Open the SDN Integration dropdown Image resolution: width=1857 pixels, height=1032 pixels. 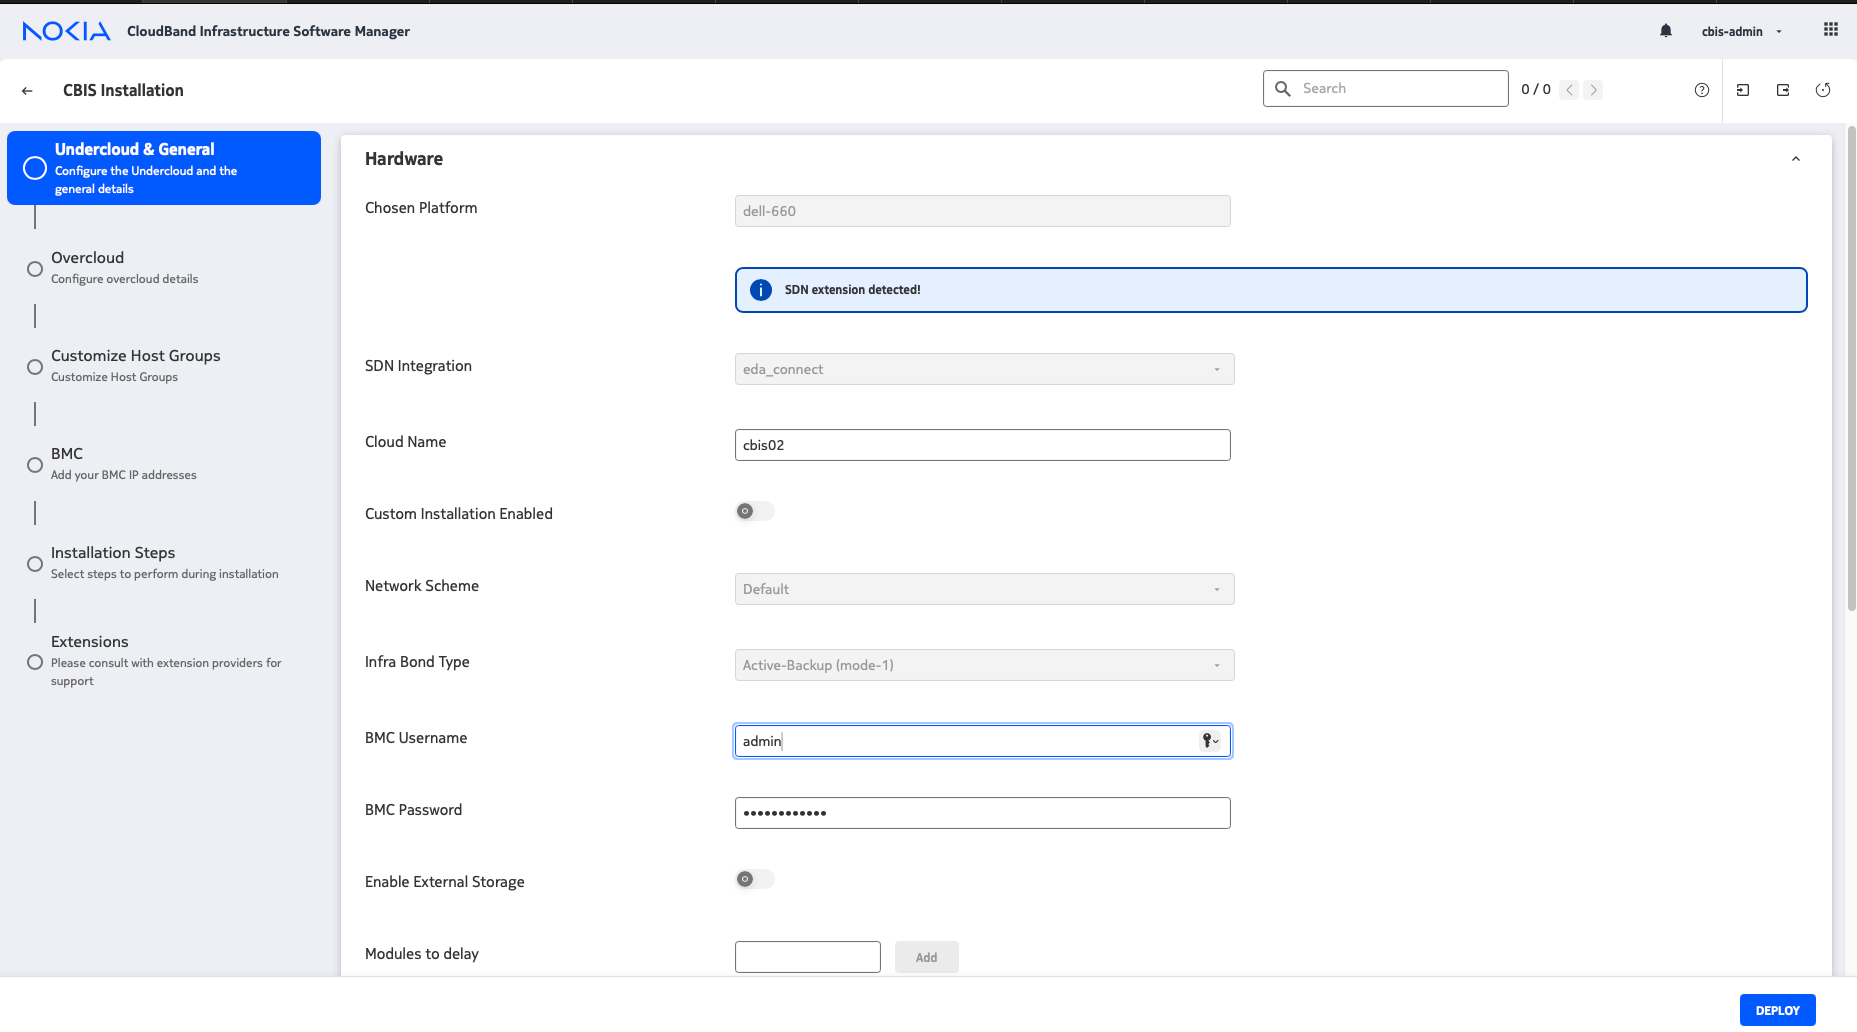coord(985,369)
